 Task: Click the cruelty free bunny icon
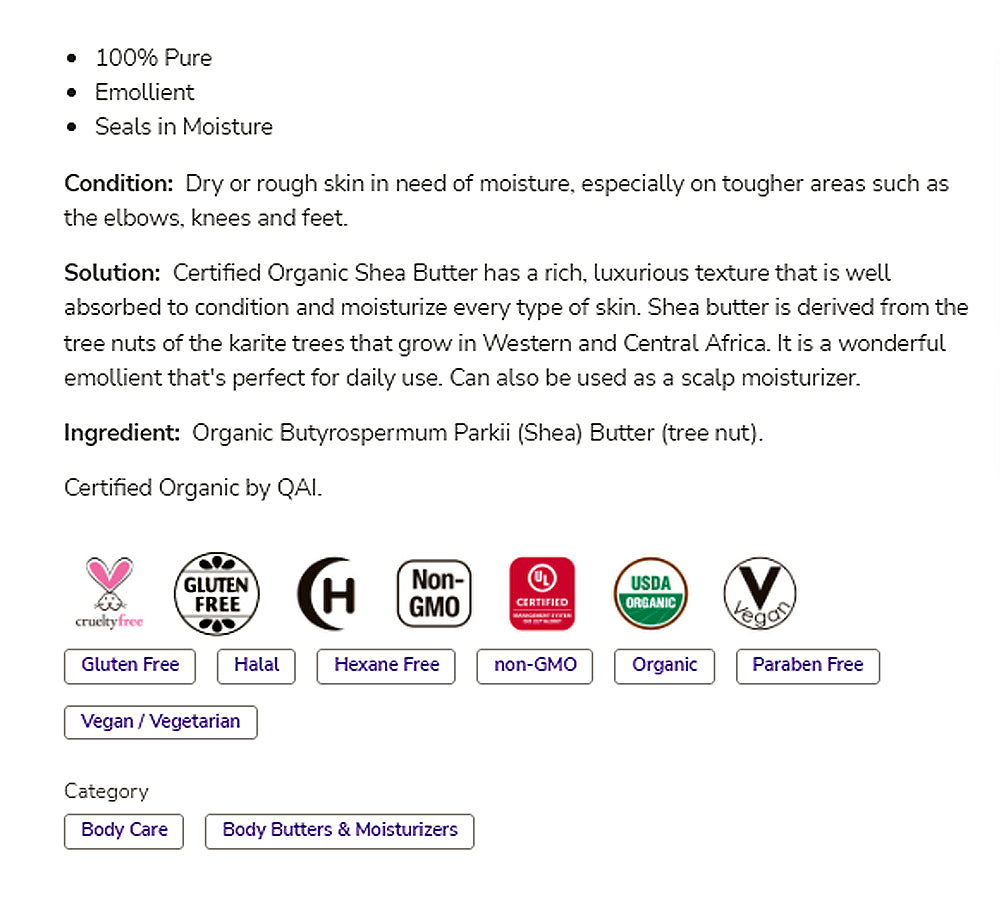tap(109, 593)
